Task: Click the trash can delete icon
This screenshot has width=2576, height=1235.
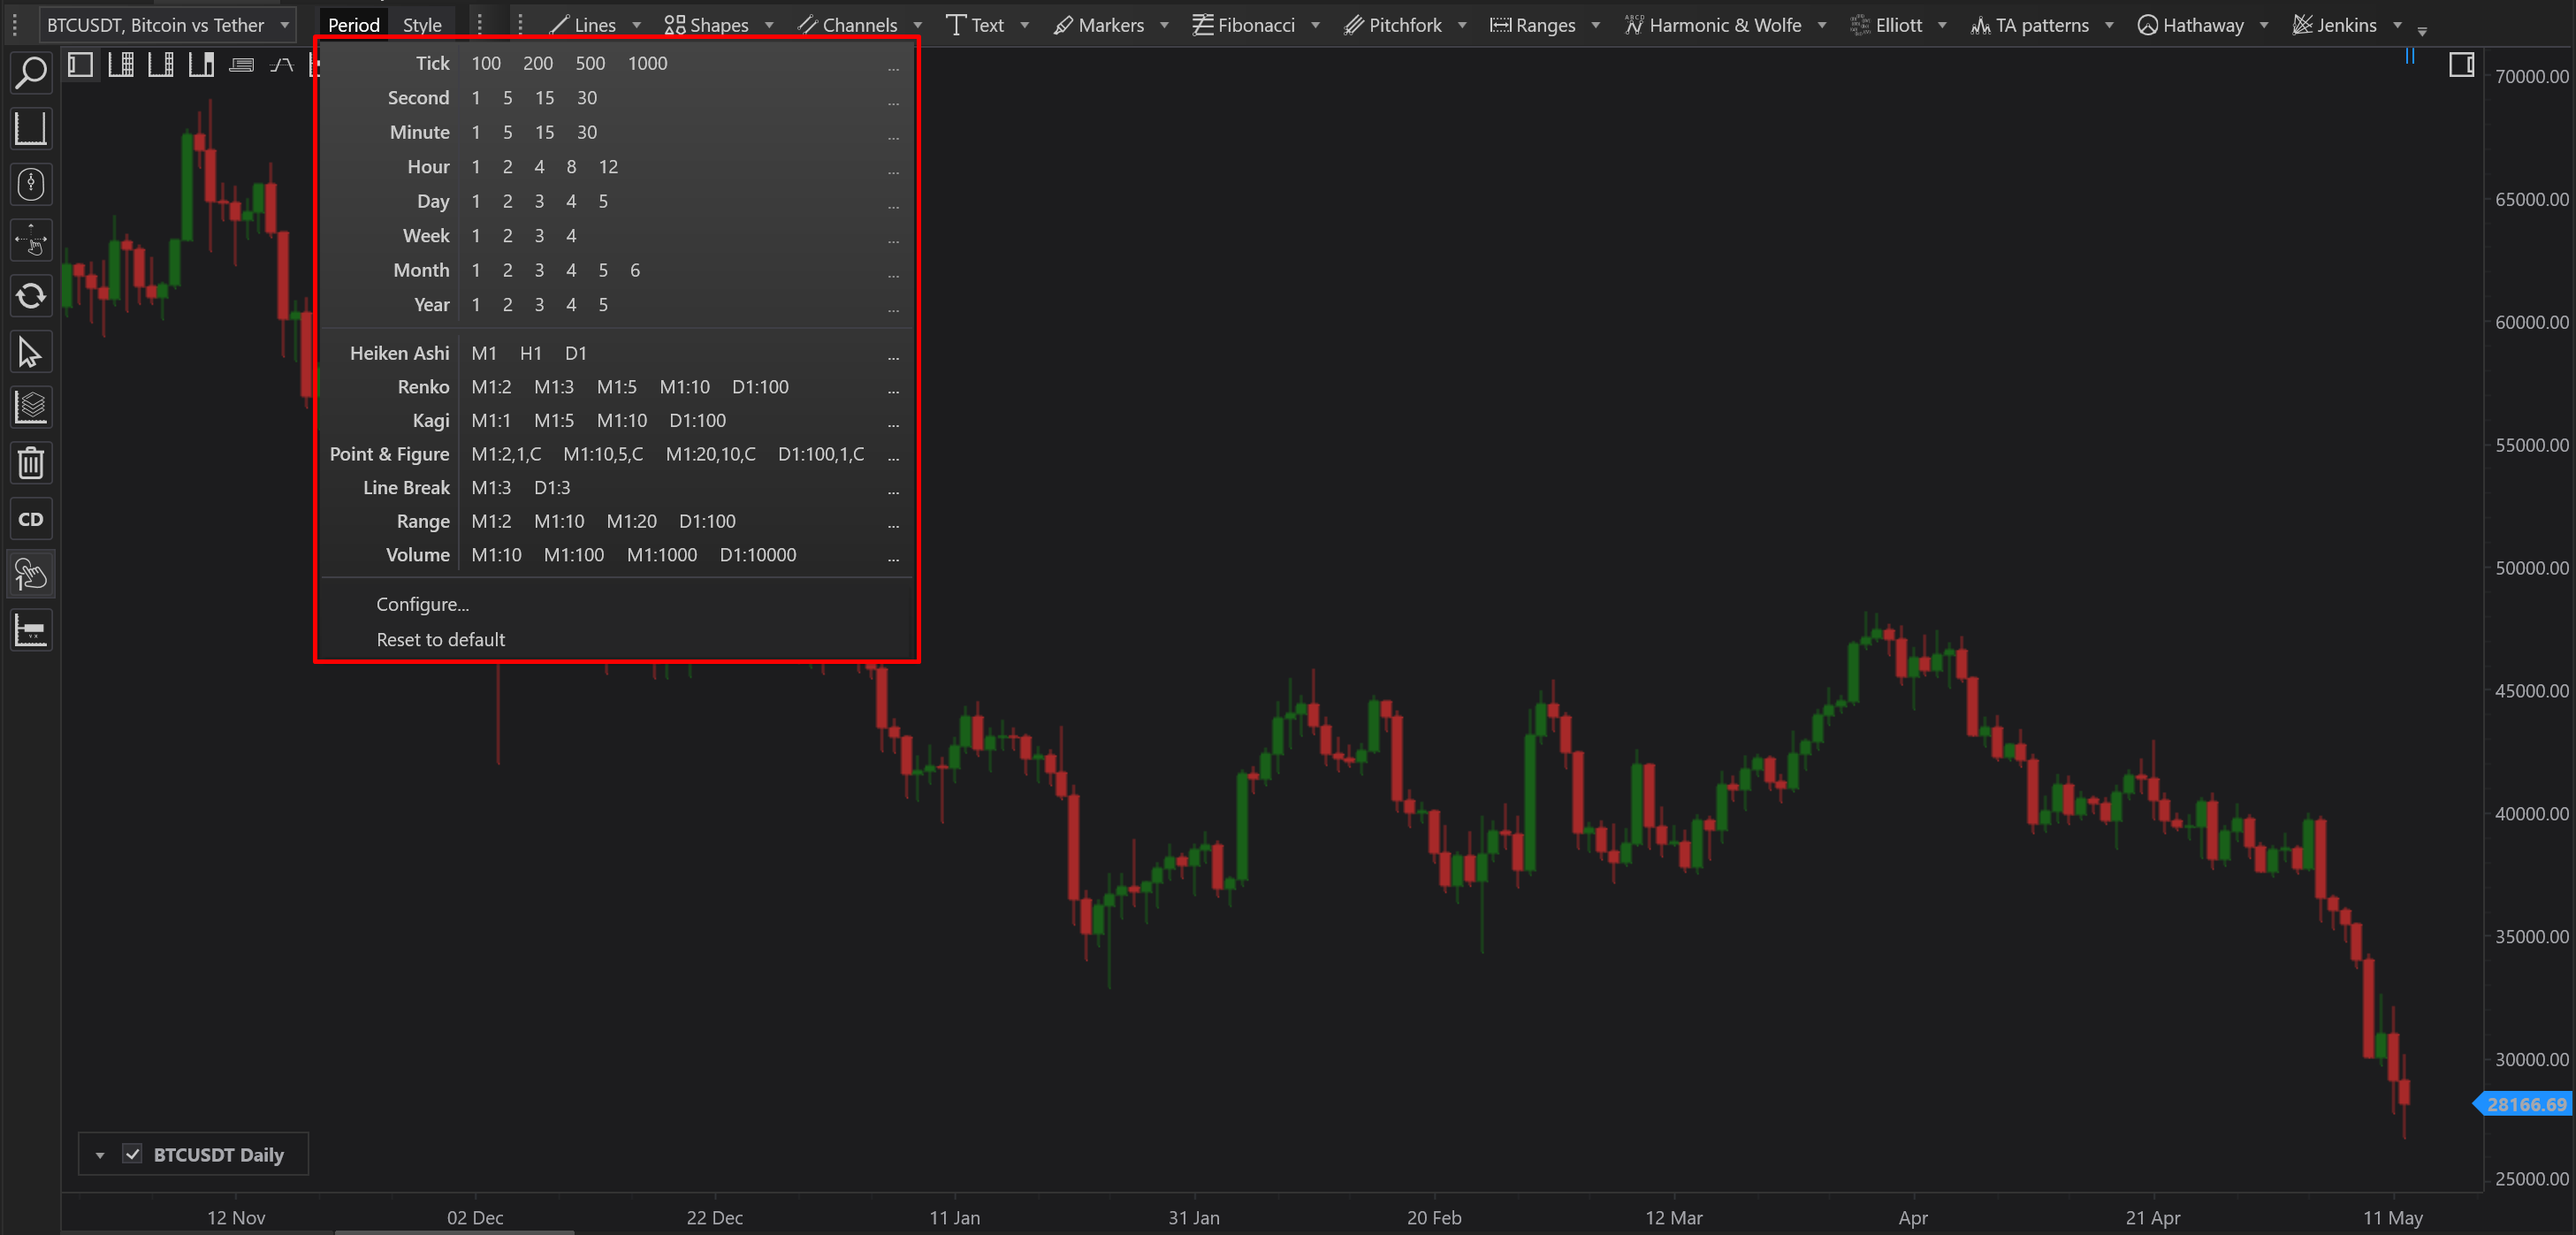Action: tap(30, 463)
